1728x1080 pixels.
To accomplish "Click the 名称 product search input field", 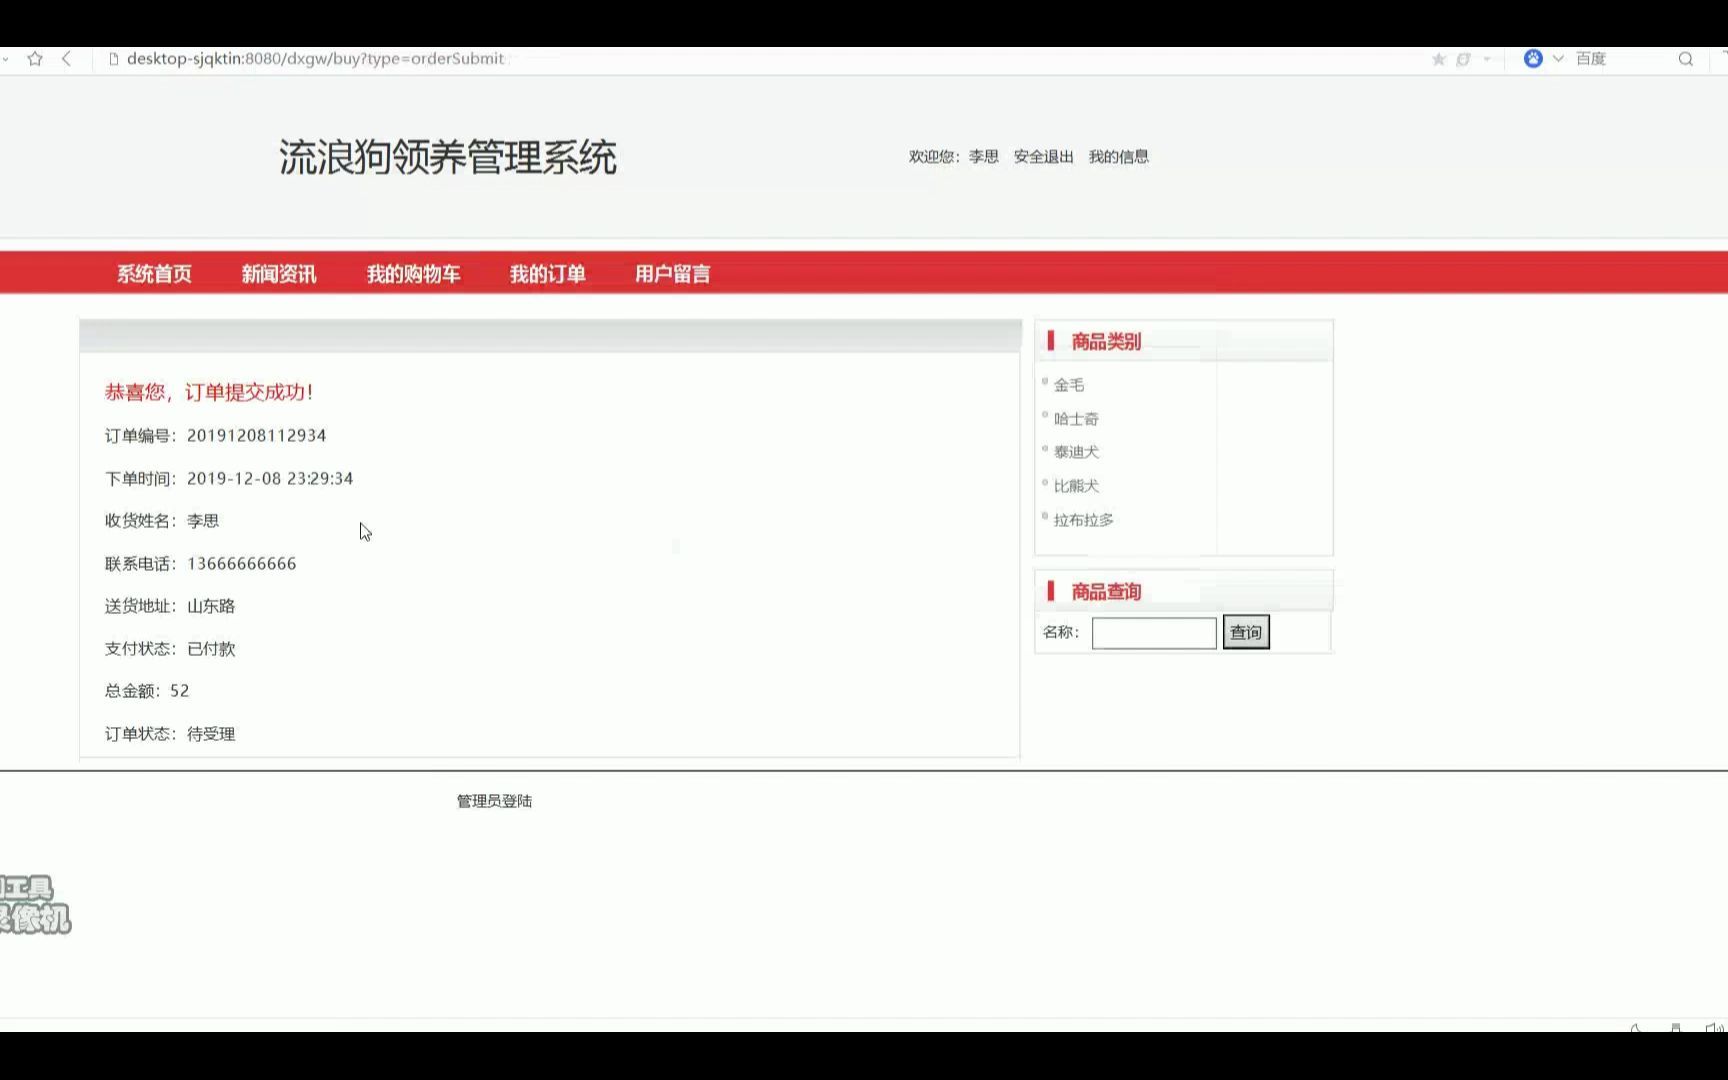I will (x=1154, y=633).
